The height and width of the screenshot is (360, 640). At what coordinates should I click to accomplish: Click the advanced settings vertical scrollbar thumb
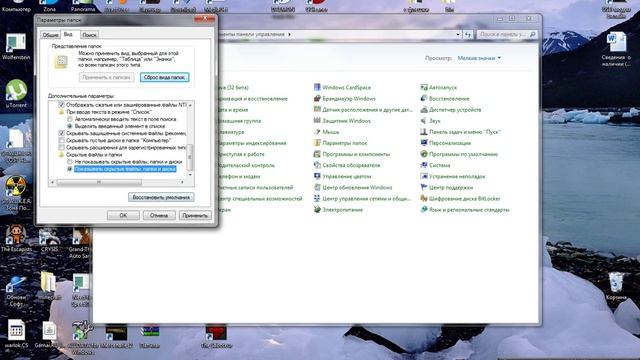point(190,157)
